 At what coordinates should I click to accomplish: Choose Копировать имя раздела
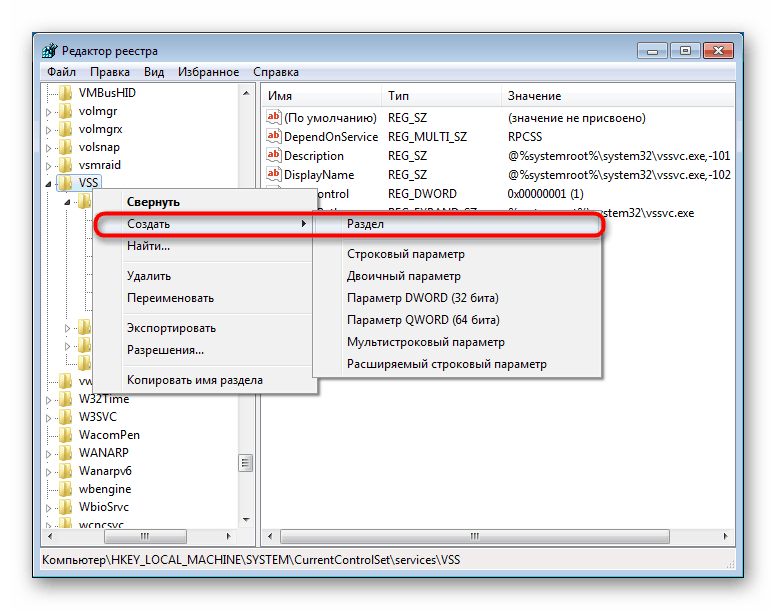tap(204, 380)
